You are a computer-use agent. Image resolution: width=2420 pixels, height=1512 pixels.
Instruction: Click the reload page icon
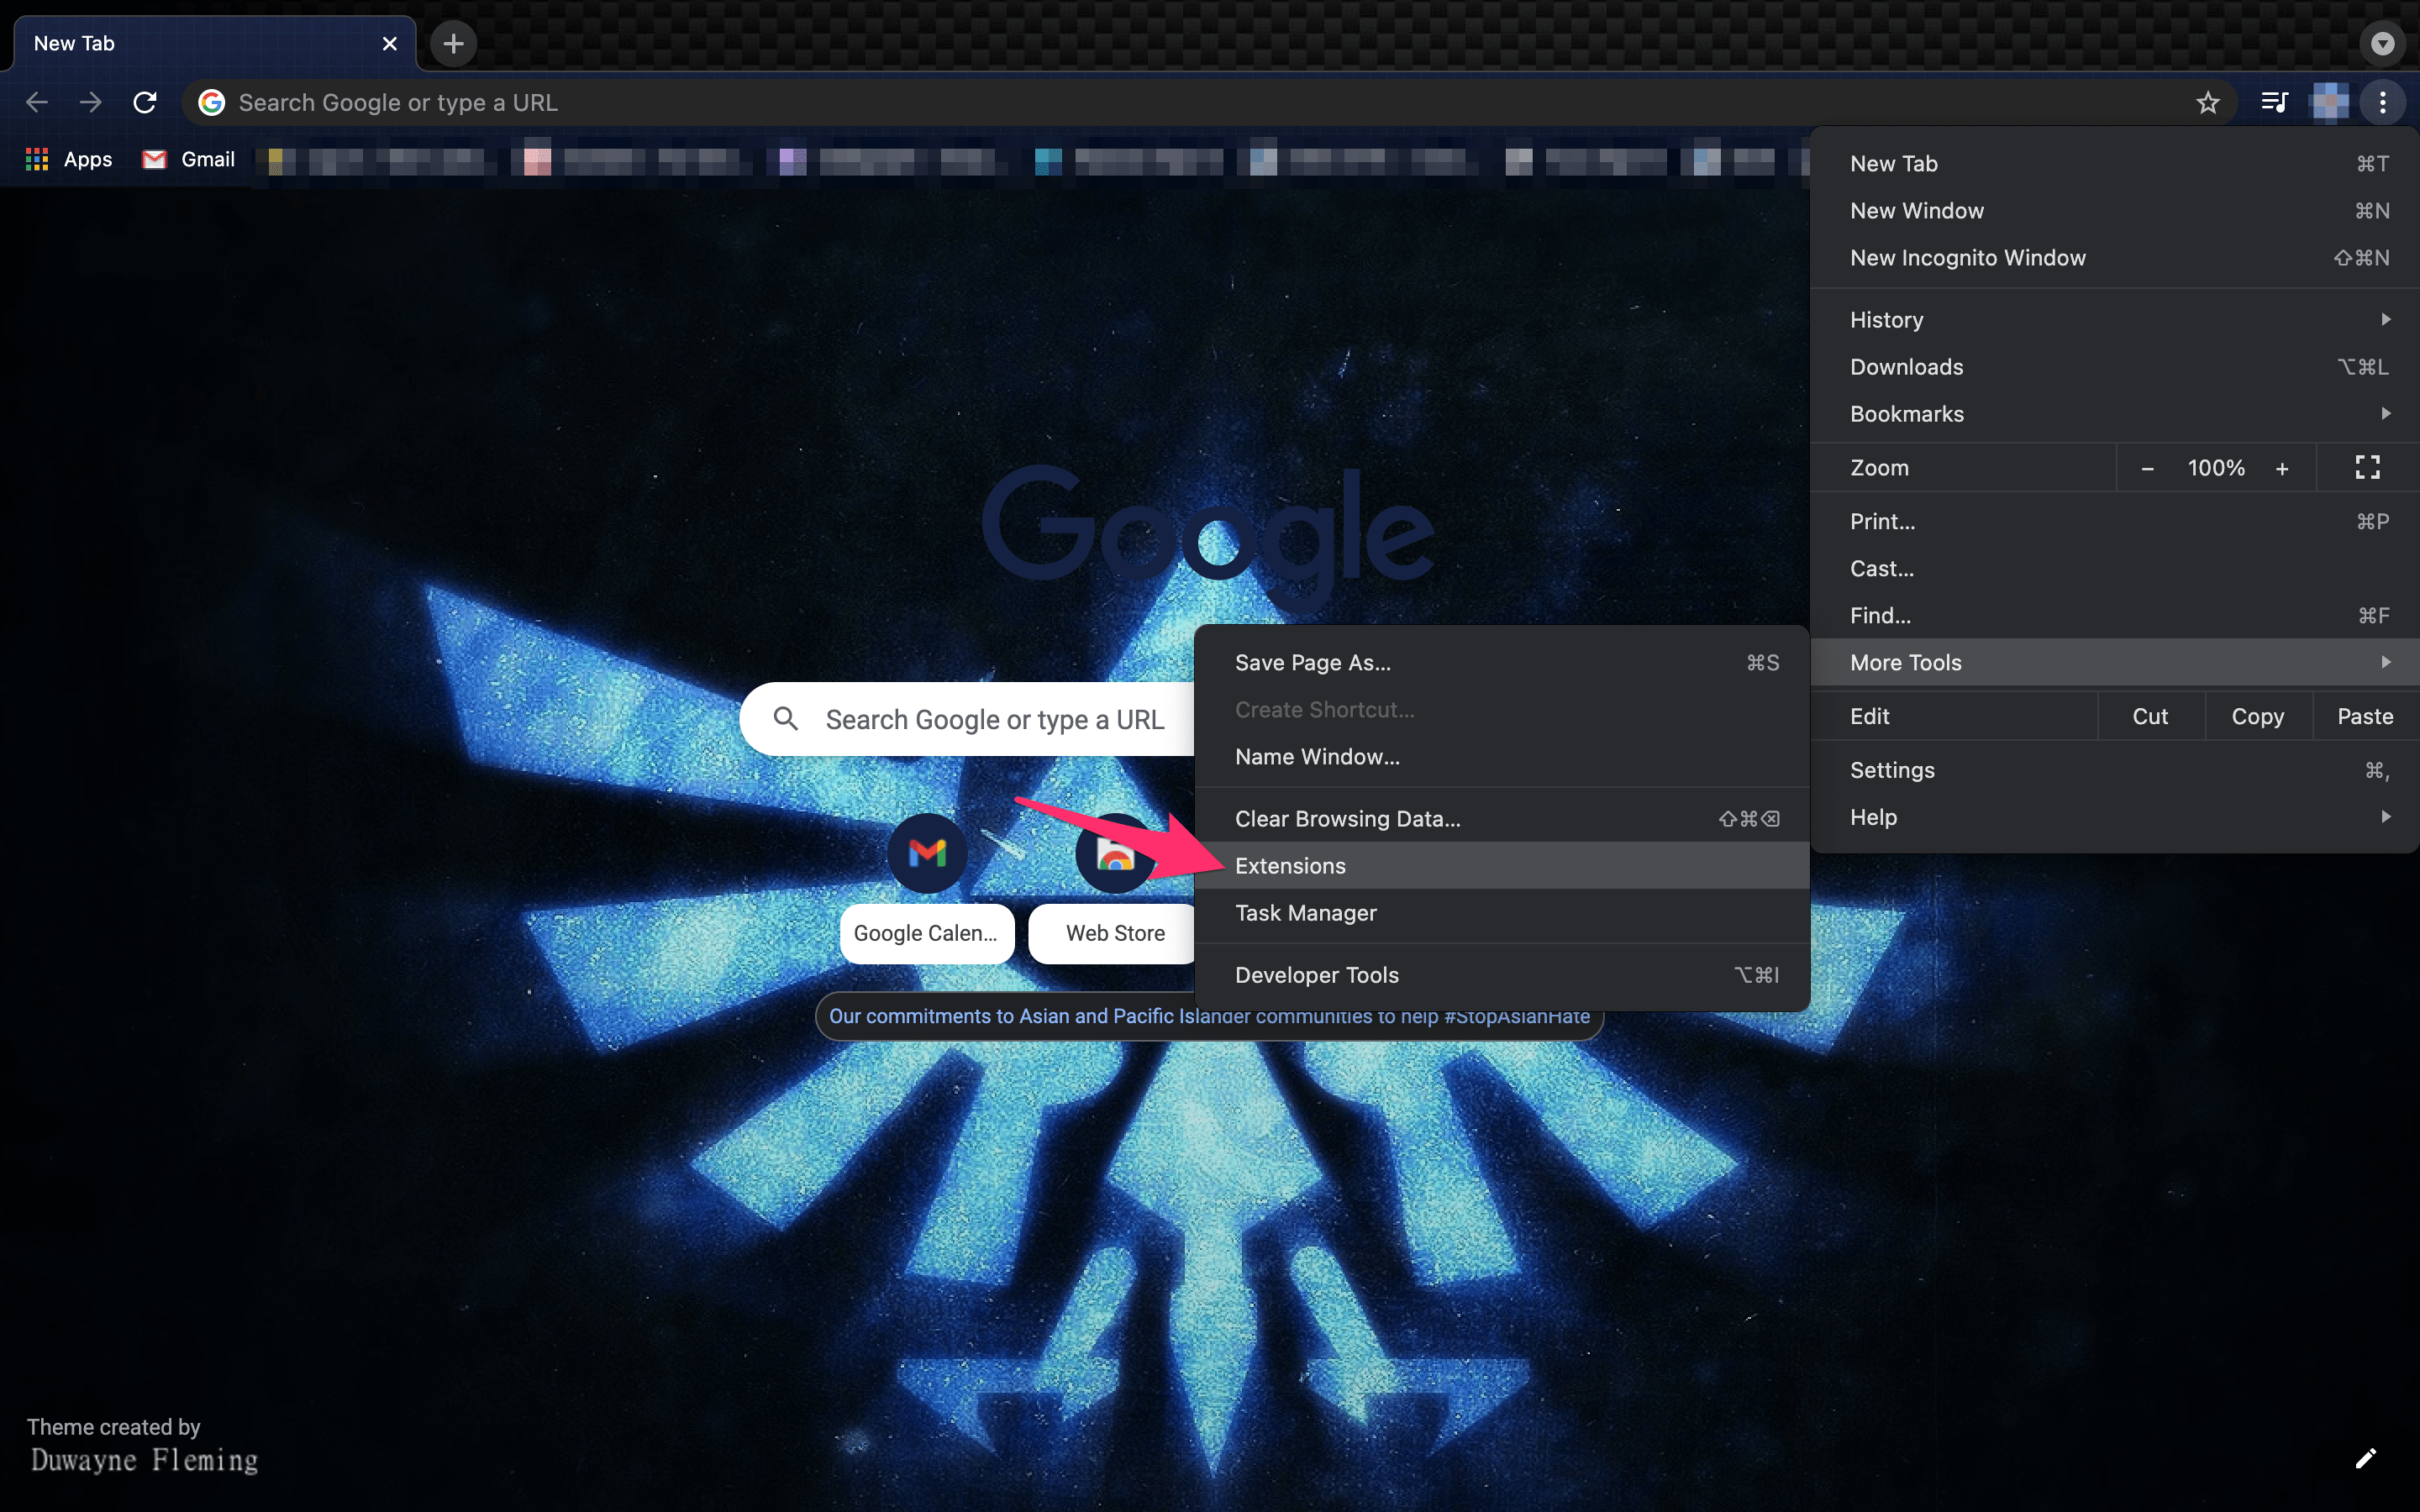(x=145, y=102)
